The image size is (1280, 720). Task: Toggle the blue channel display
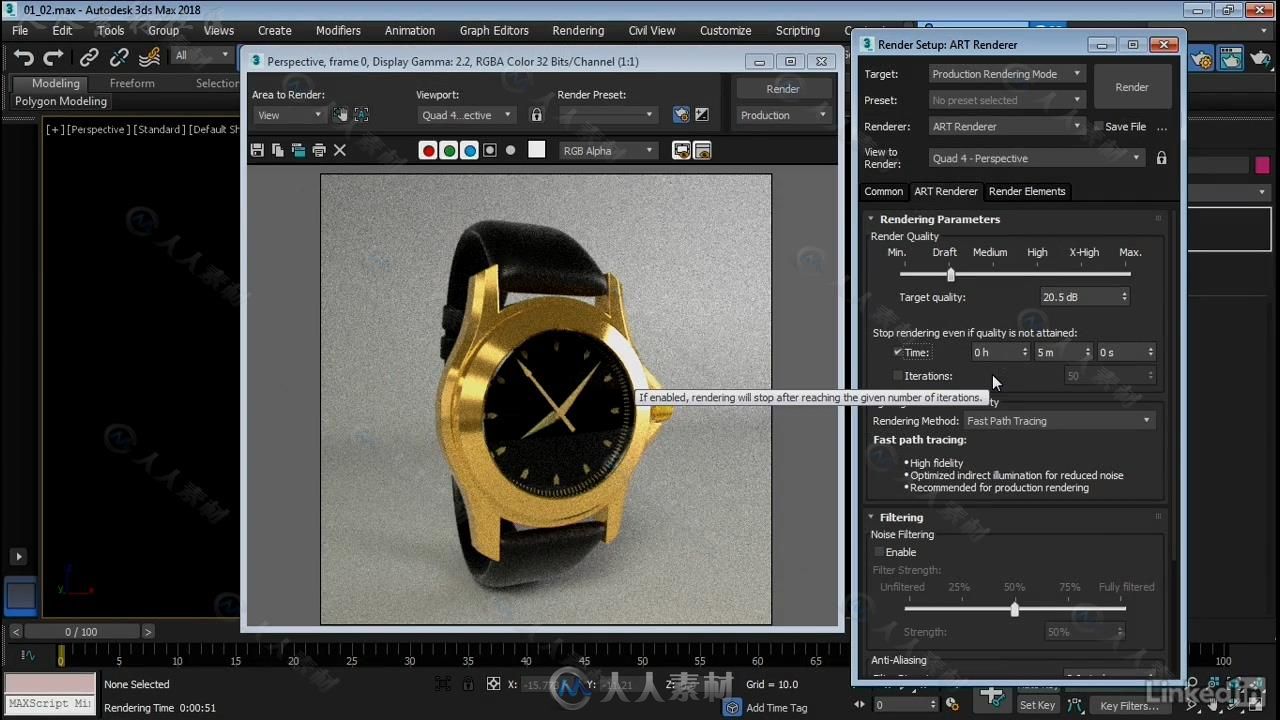470,150
